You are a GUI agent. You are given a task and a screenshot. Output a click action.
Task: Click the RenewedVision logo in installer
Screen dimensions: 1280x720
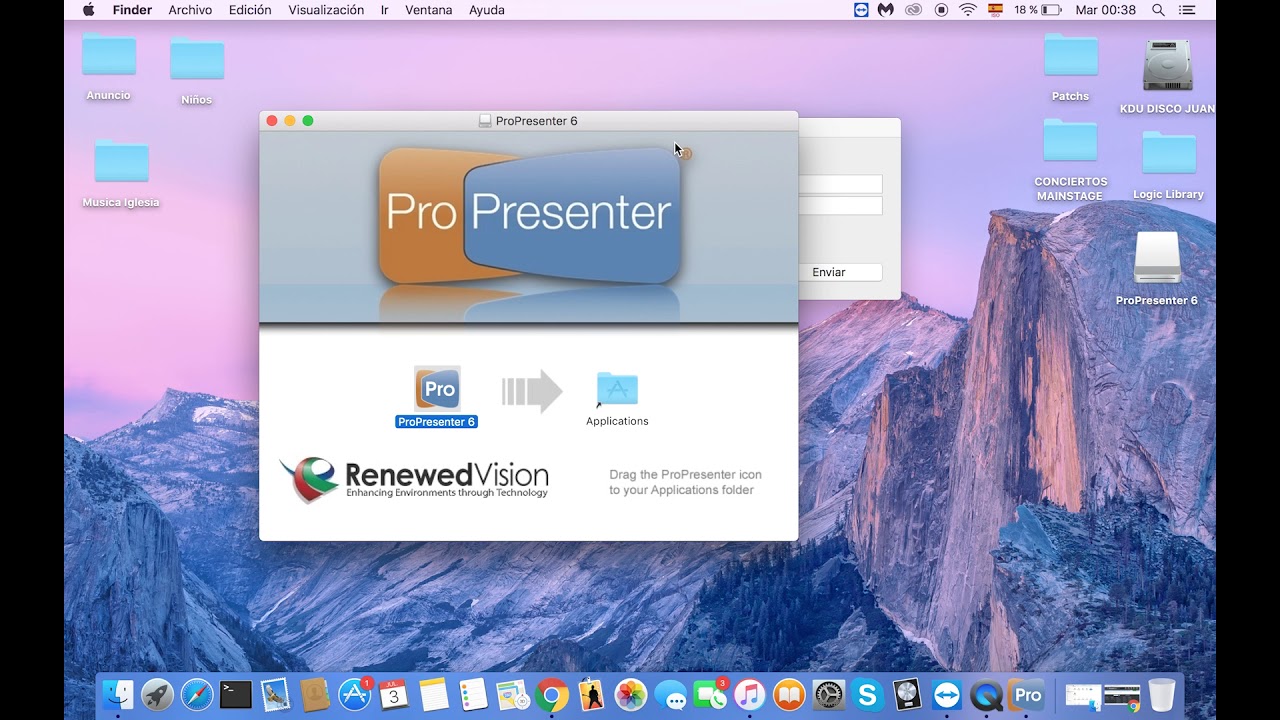click(414, 479)
